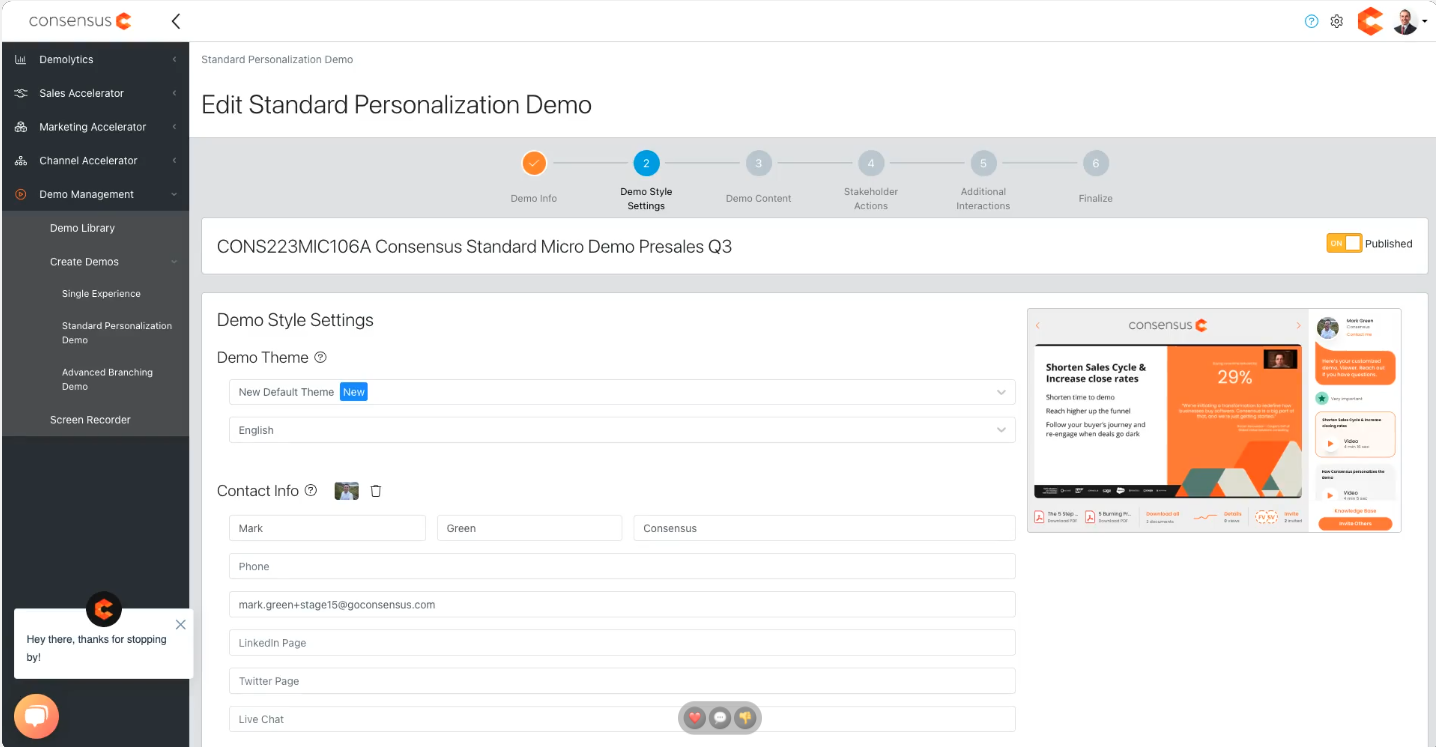
Task: Click the heart reaction icon
Action: pos(695,718)
